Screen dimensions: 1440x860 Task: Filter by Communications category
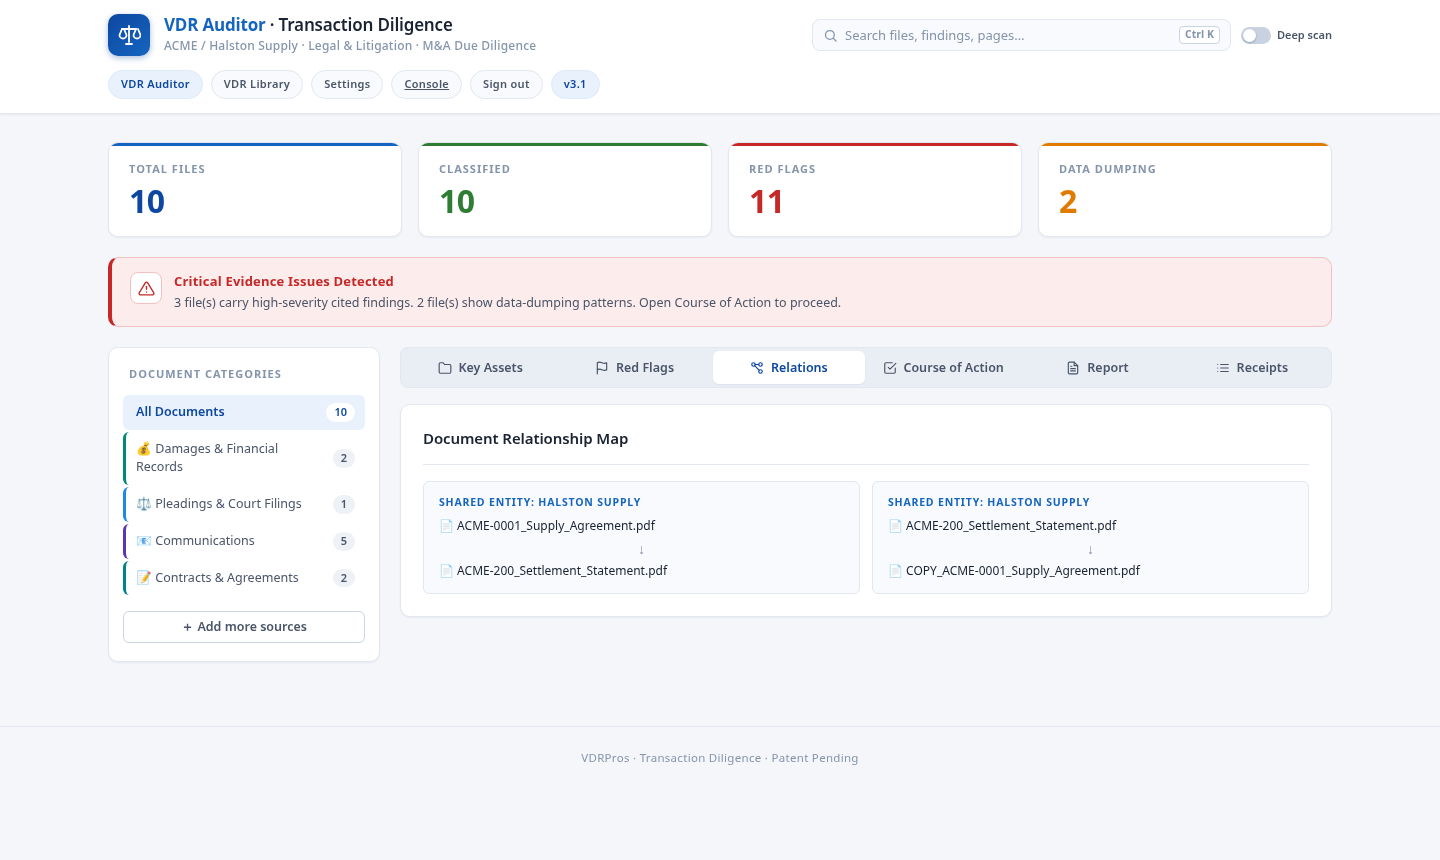244,541
